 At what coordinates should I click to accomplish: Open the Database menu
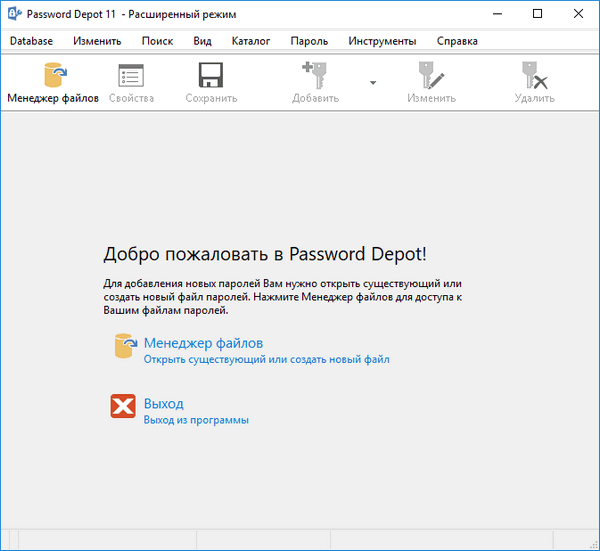[x=31, y=41]
